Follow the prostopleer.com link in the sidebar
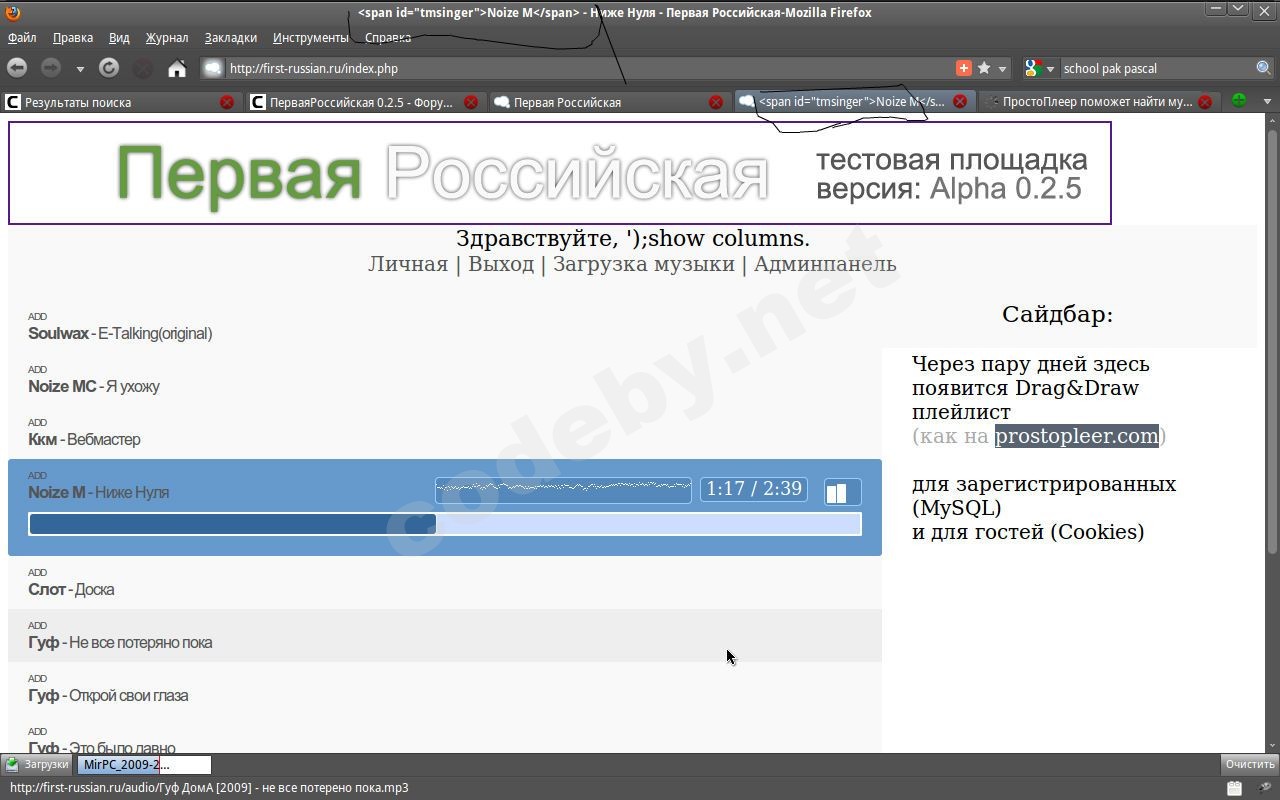 click(1077, 436)
